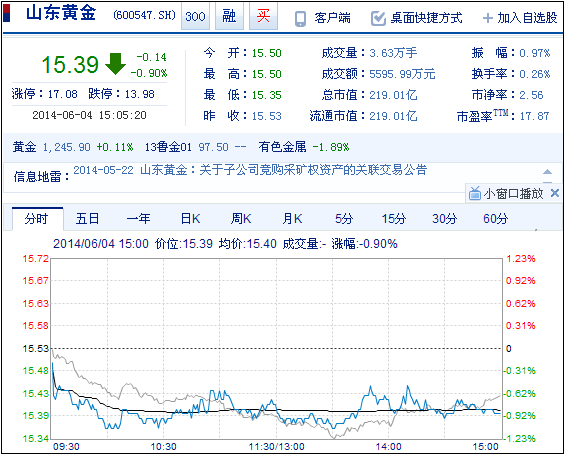Click the 市净率 2.56 value
This screenshot has width=565, height=455.
(531, 95)
